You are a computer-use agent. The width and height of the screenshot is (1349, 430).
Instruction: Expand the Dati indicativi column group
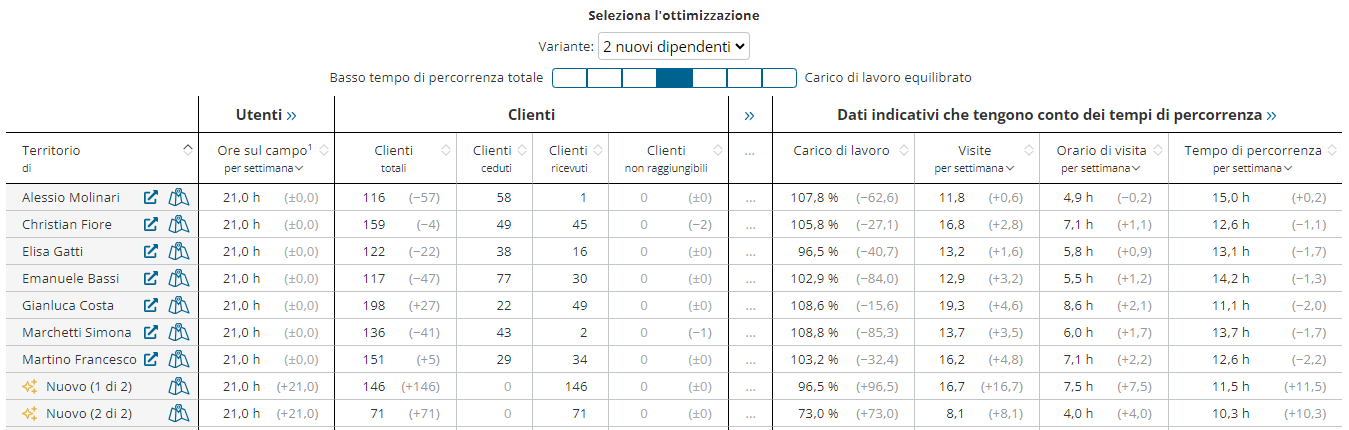point(1271,115)
